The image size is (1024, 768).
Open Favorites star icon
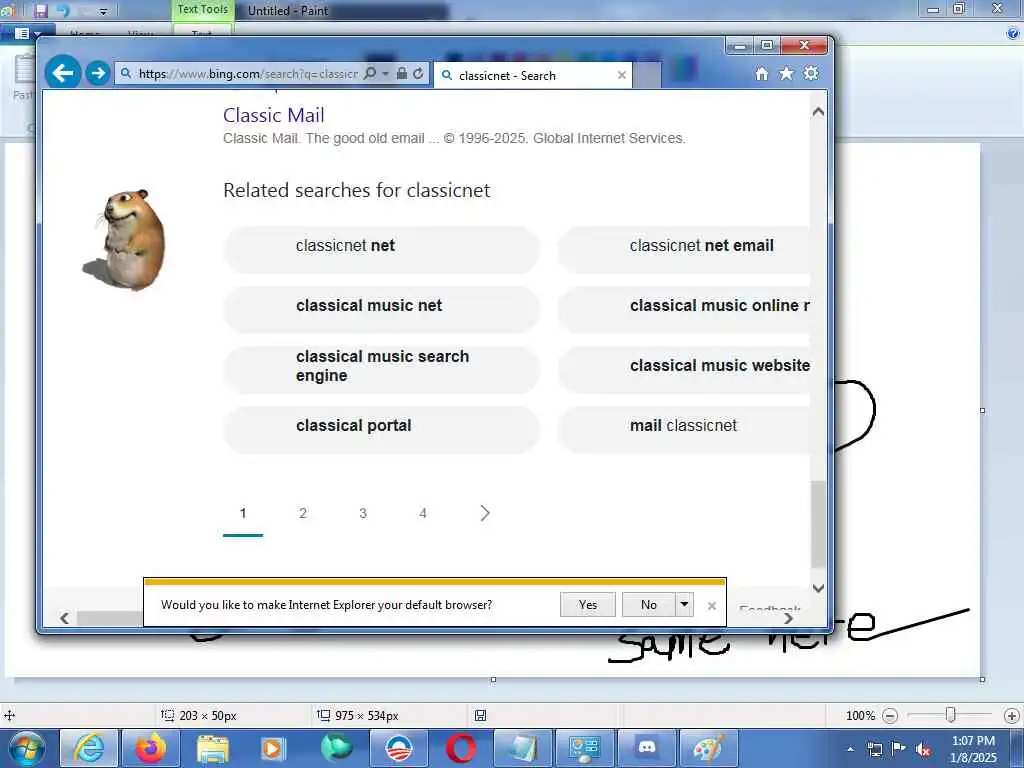(x=786, y=73)
